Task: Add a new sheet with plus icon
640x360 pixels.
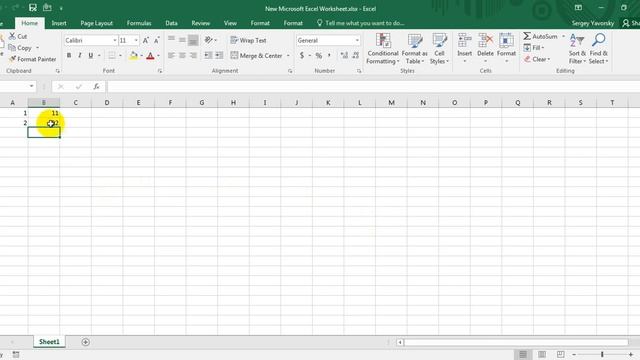Action: tap(85, 342)
